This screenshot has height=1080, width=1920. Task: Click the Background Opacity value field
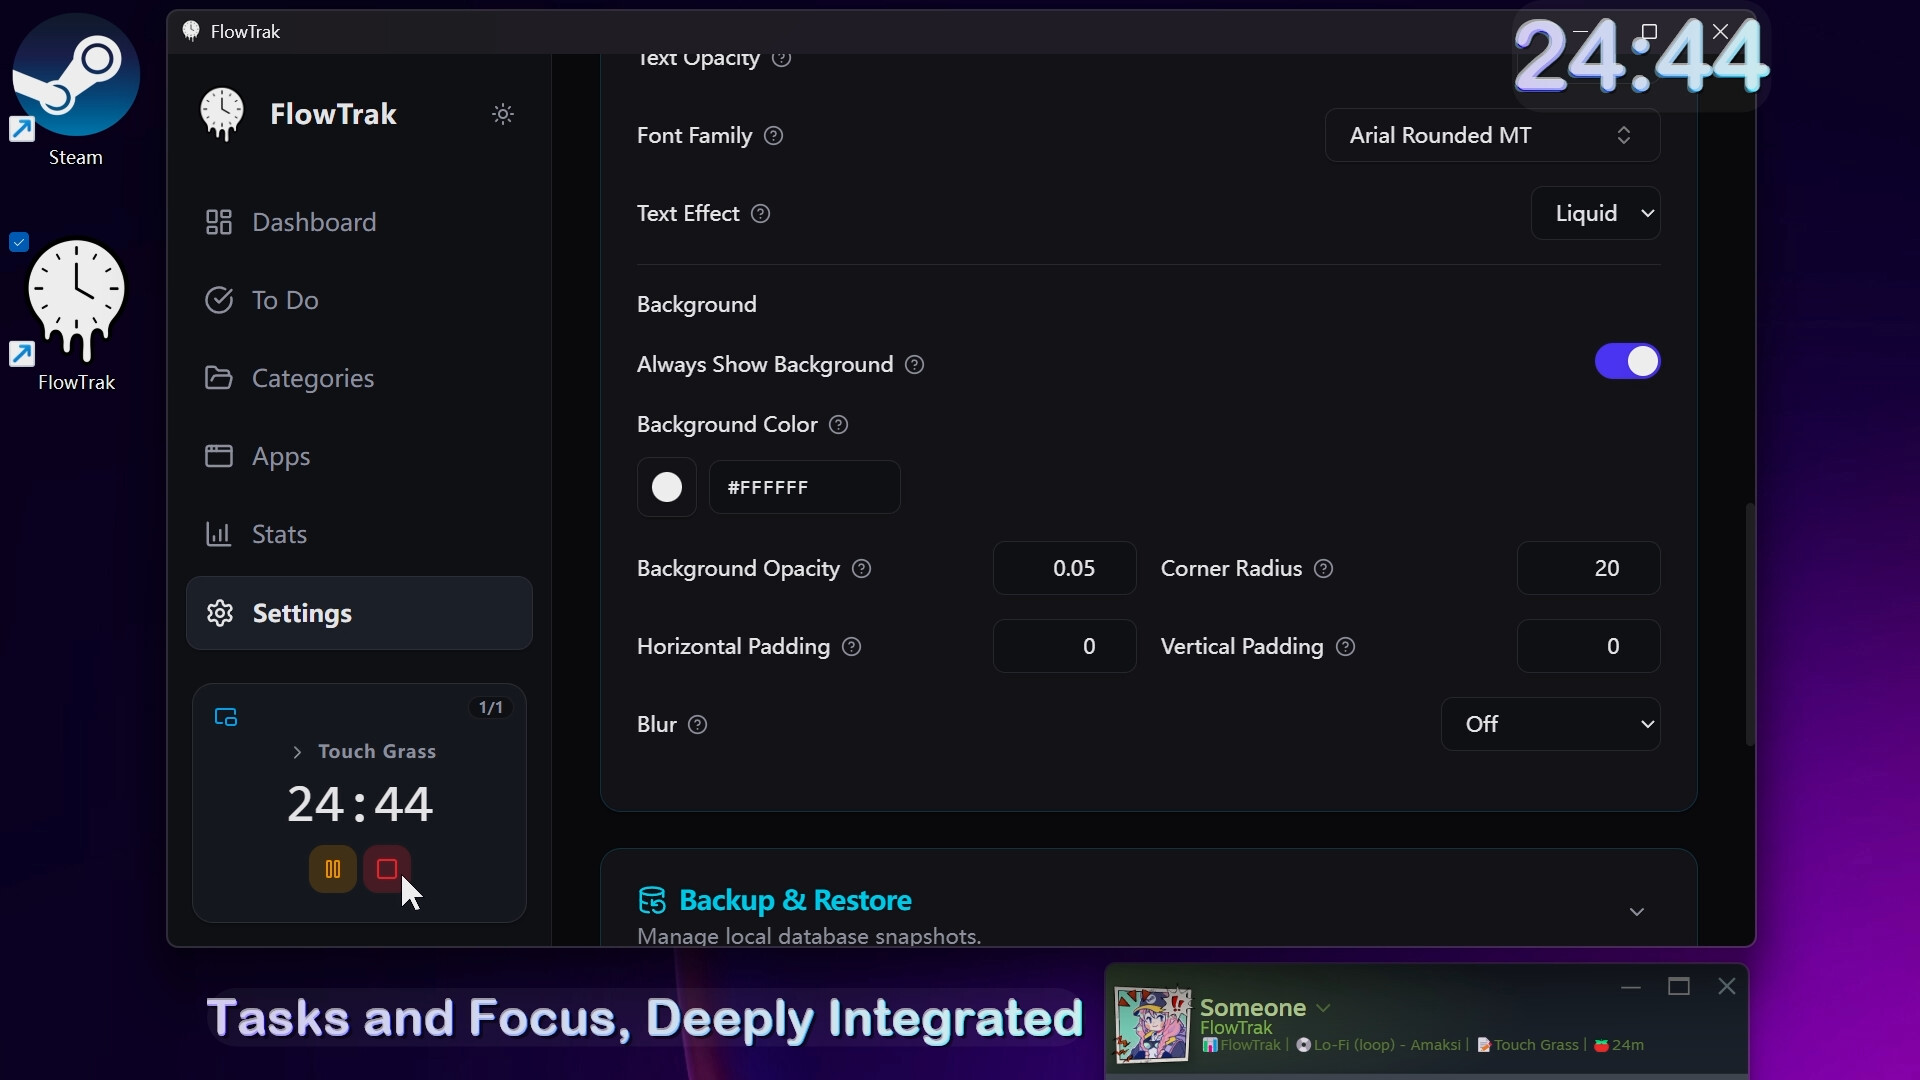1064,568
